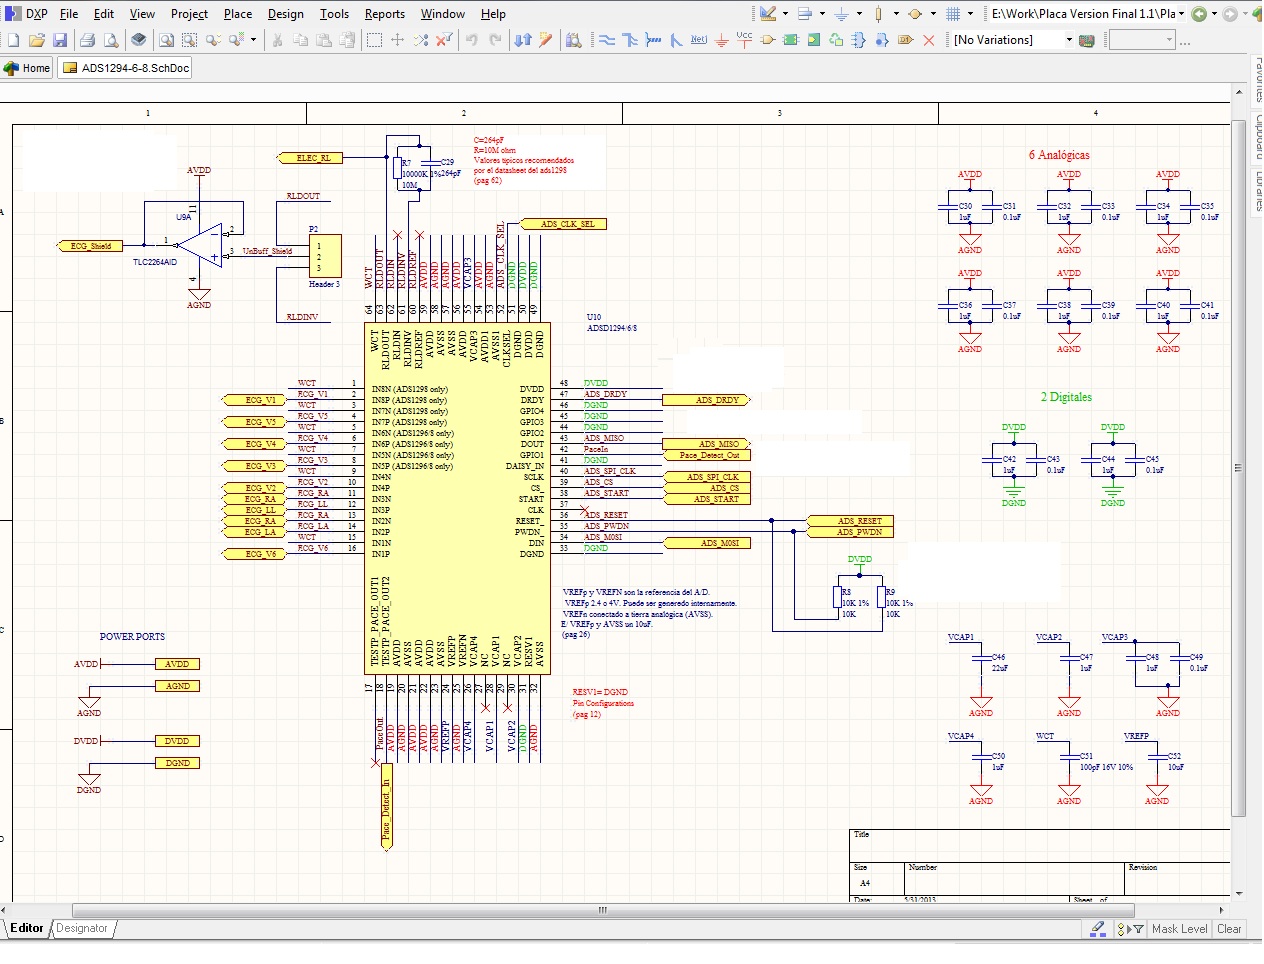Cut the selection with the scissors icon

pos(277,40)
